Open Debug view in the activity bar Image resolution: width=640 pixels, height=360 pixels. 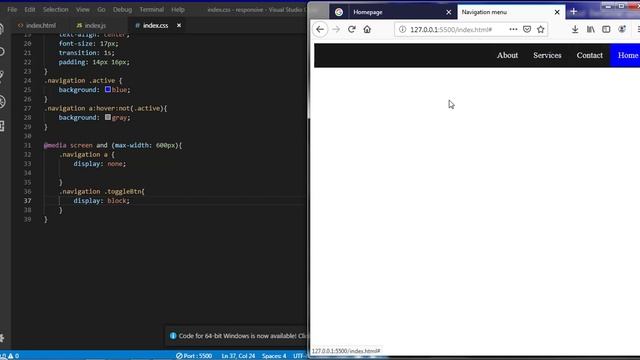point(2,102)
